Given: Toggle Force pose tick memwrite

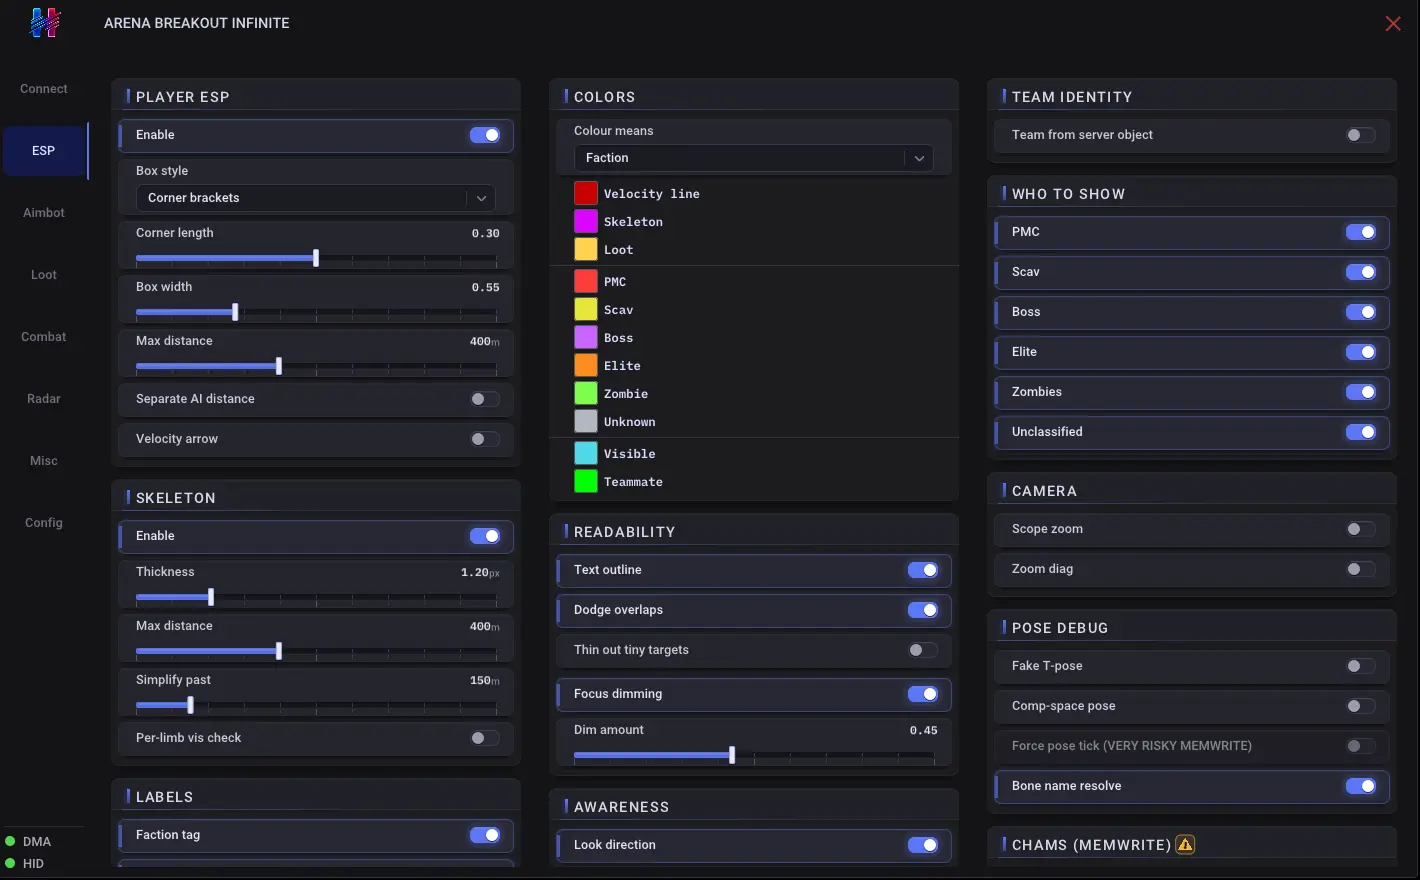Looking at the screenshot, I should click(x=1361, y=746).
